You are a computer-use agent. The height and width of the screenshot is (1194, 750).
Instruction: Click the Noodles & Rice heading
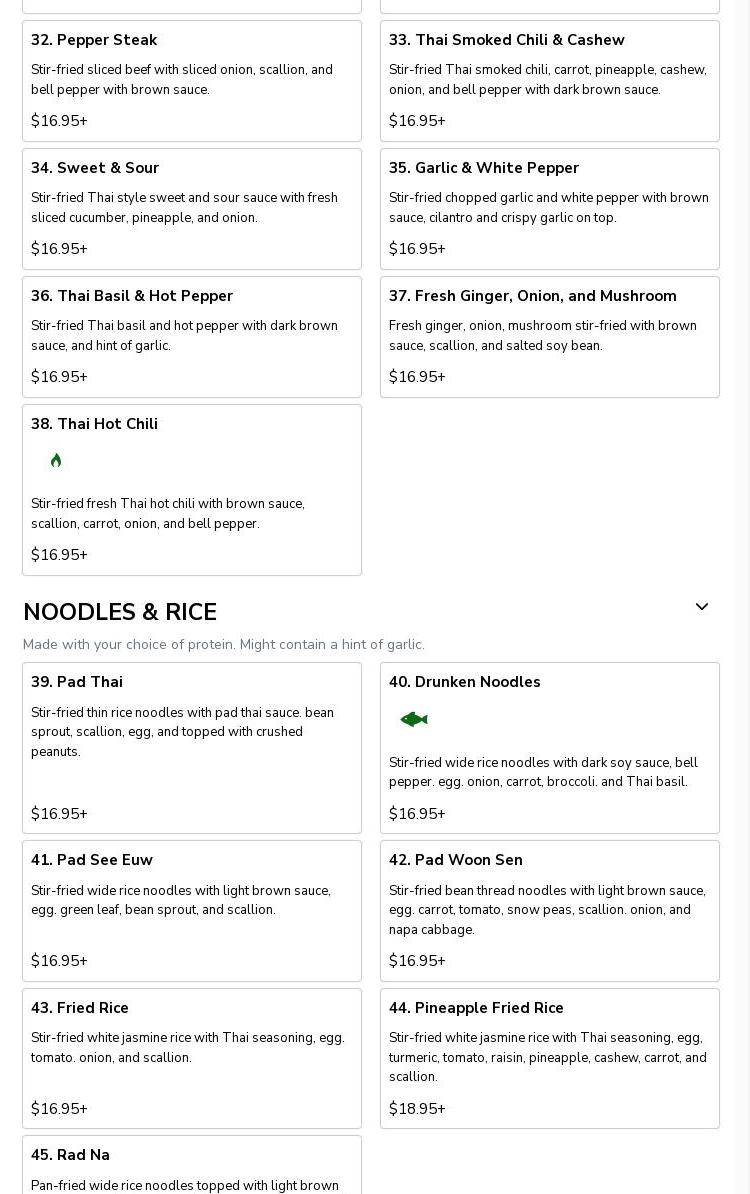coord(120,612)
